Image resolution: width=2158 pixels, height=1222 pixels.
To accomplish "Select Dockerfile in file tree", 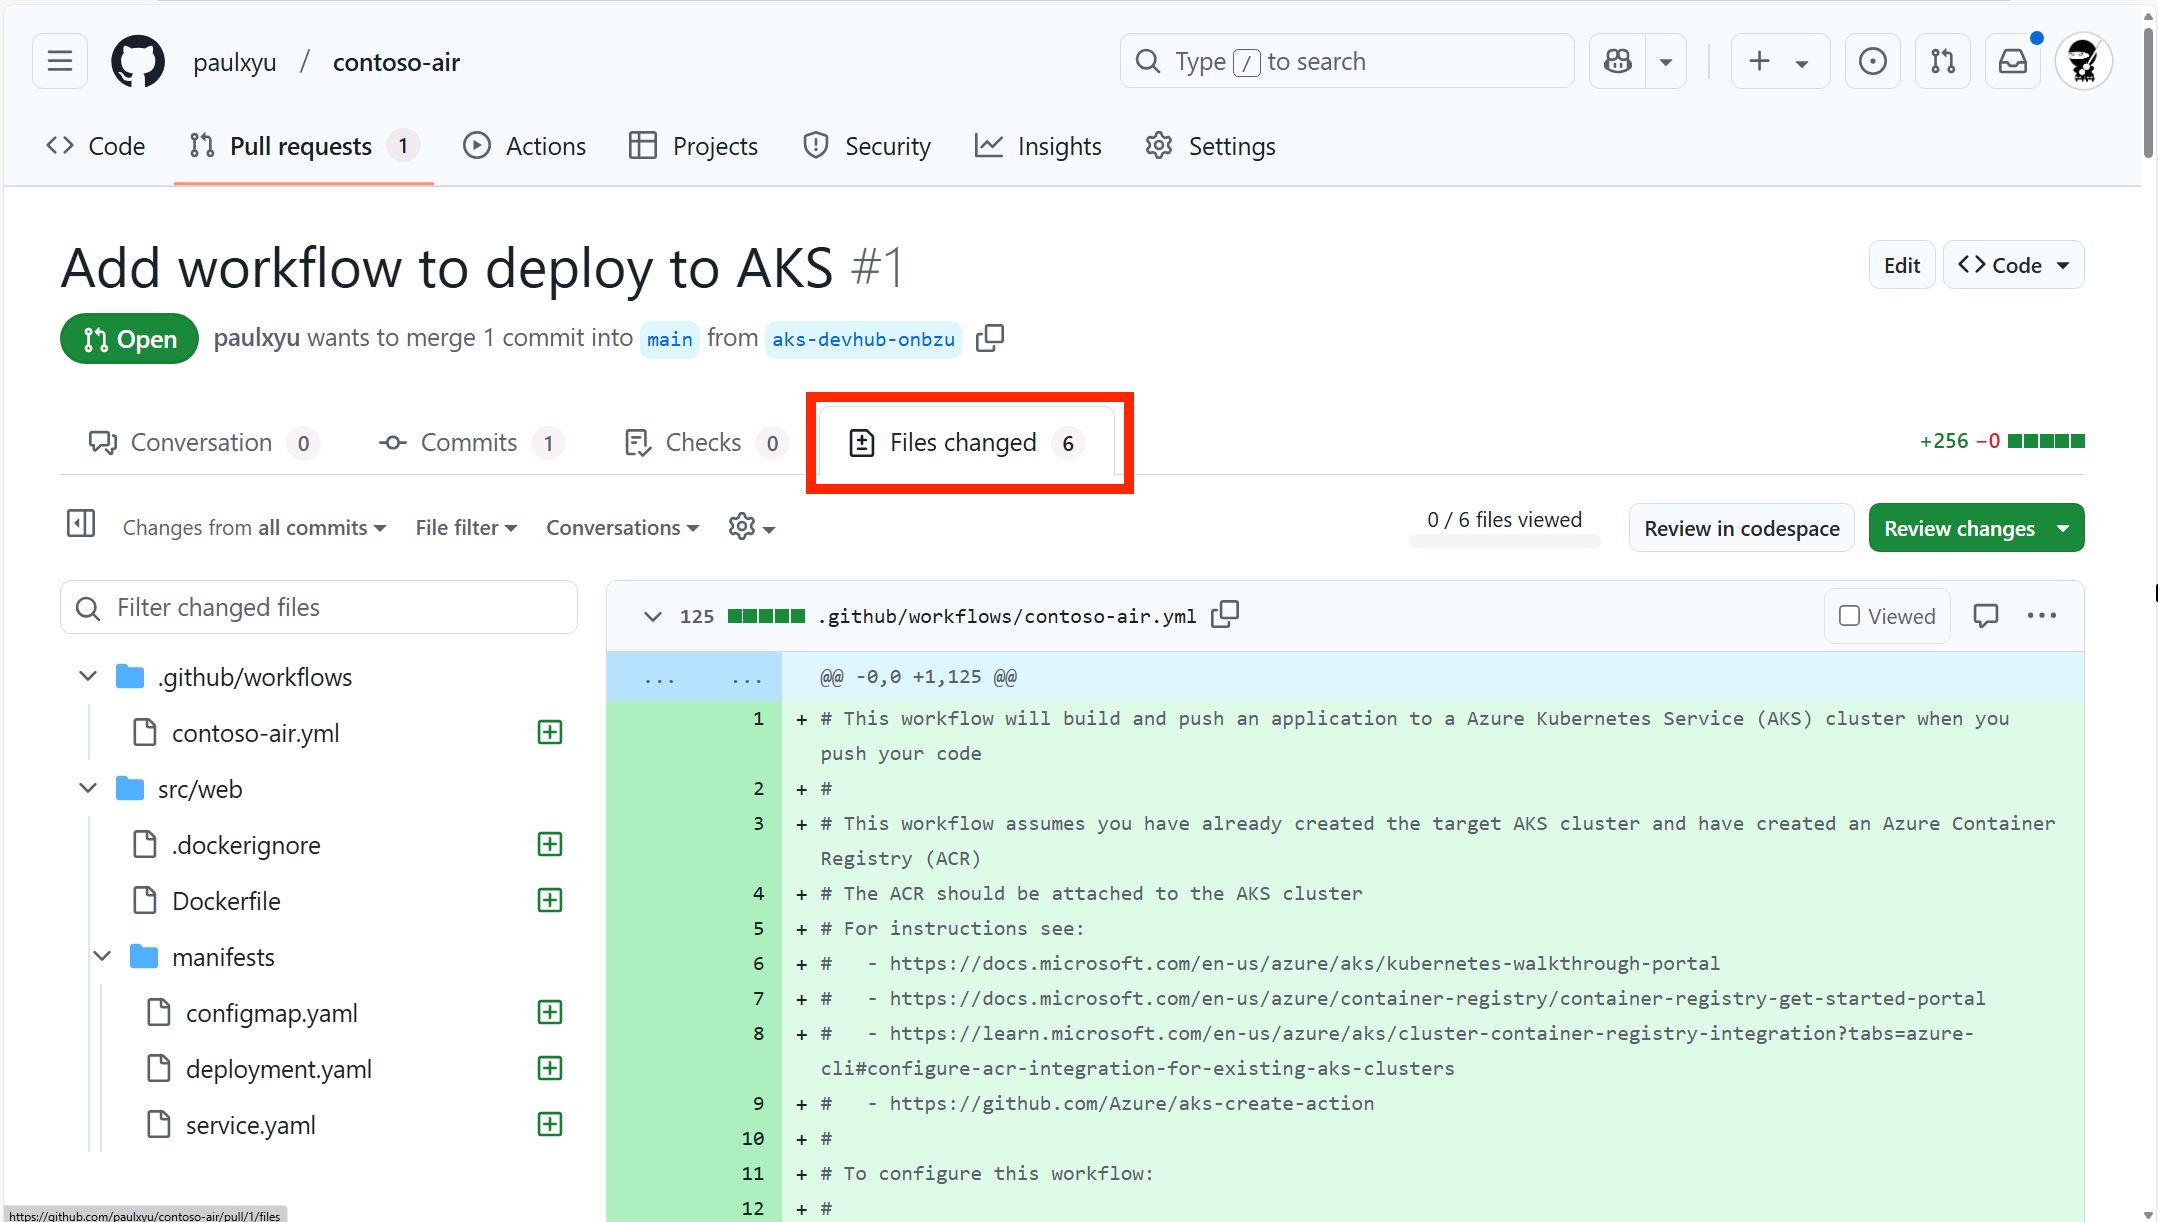I will 226,901.
